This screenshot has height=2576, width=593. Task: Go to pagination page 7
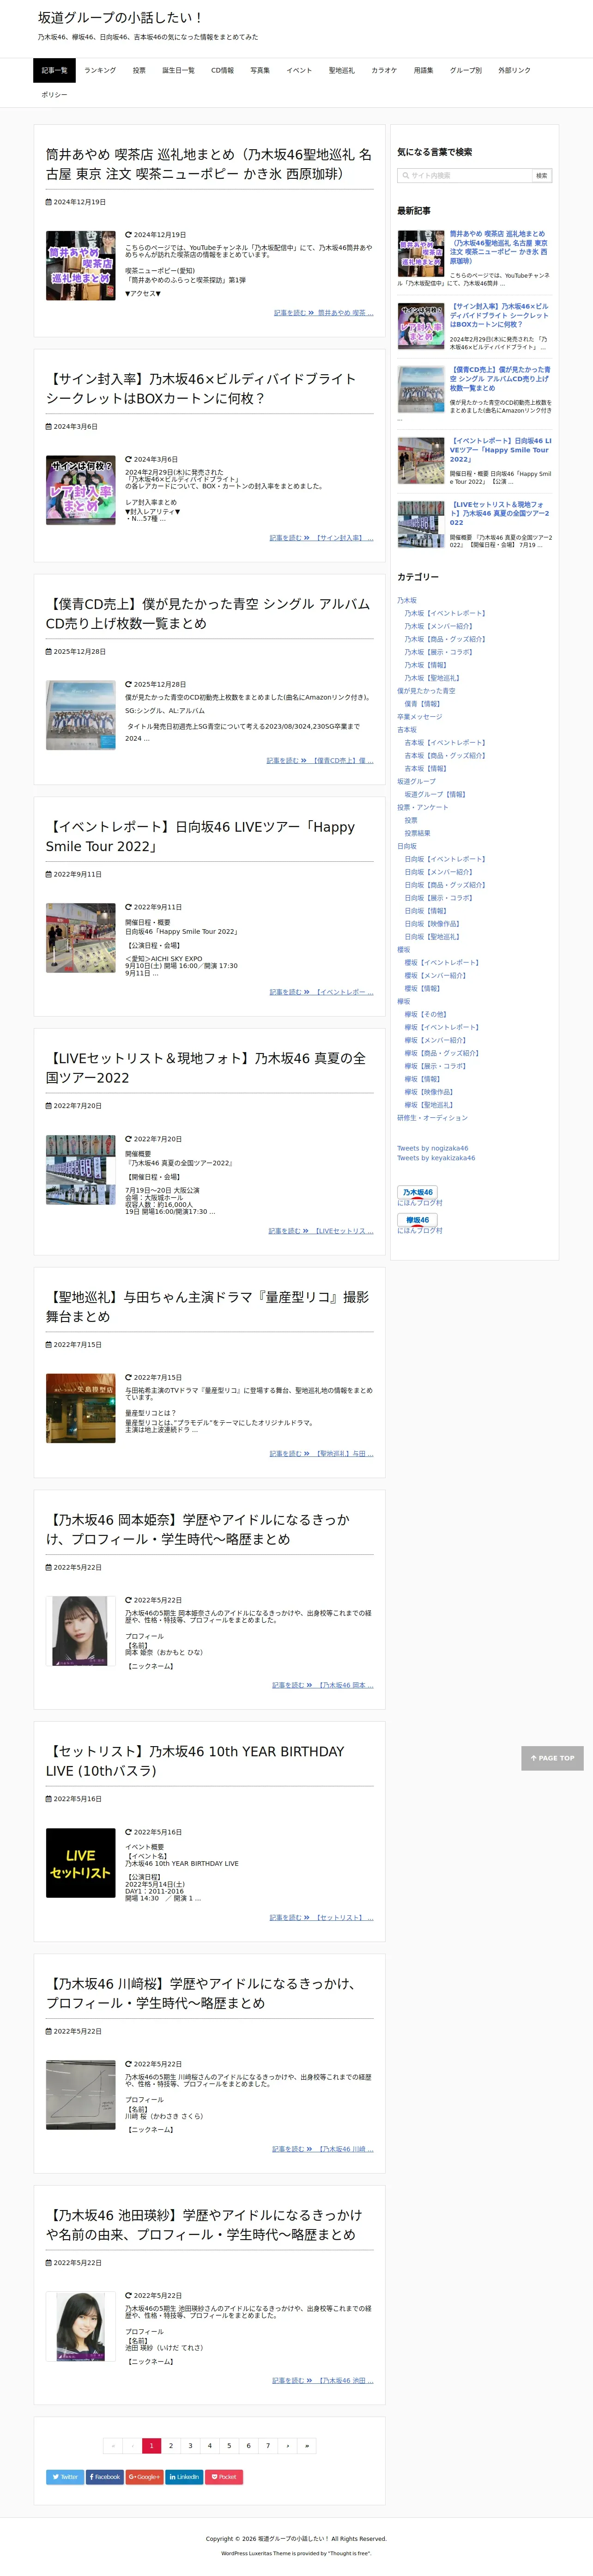click(x=268, y=2446)
